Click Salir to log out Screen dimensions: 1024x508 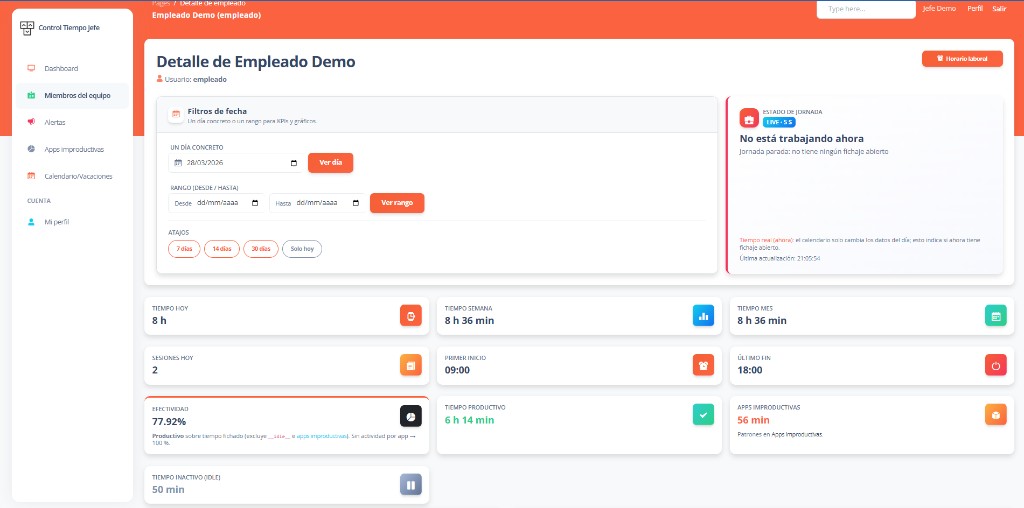point(999,8)
